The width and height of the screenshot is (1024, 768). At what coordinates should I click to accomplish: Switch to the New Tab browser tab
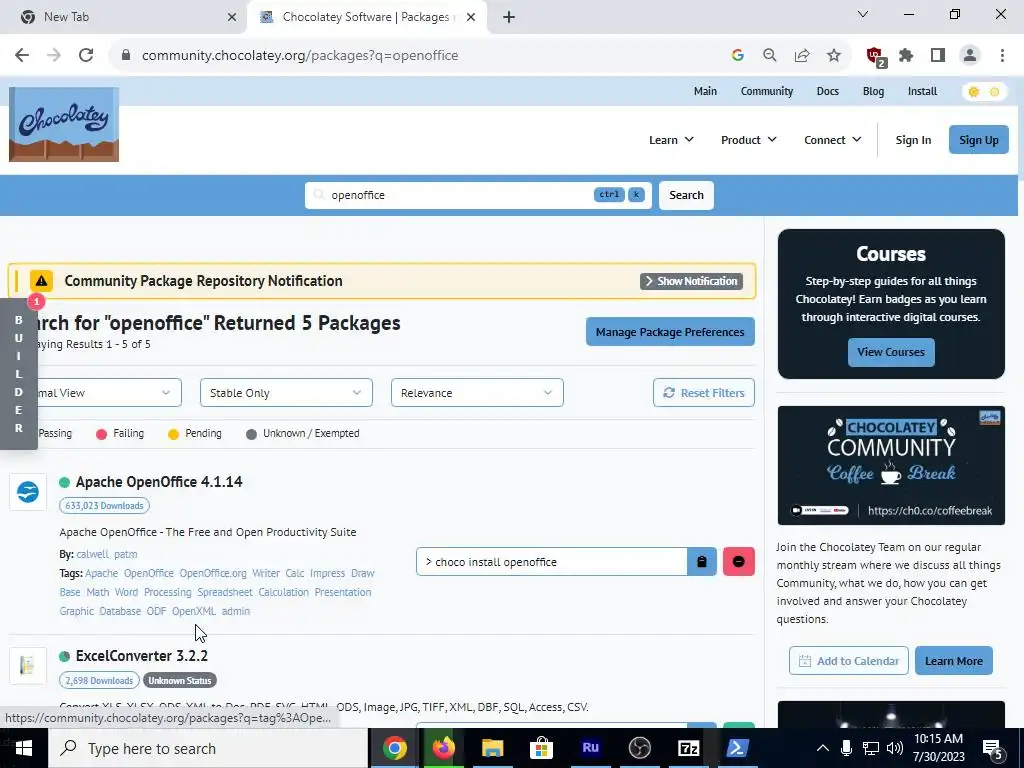(x=124, y=17)
